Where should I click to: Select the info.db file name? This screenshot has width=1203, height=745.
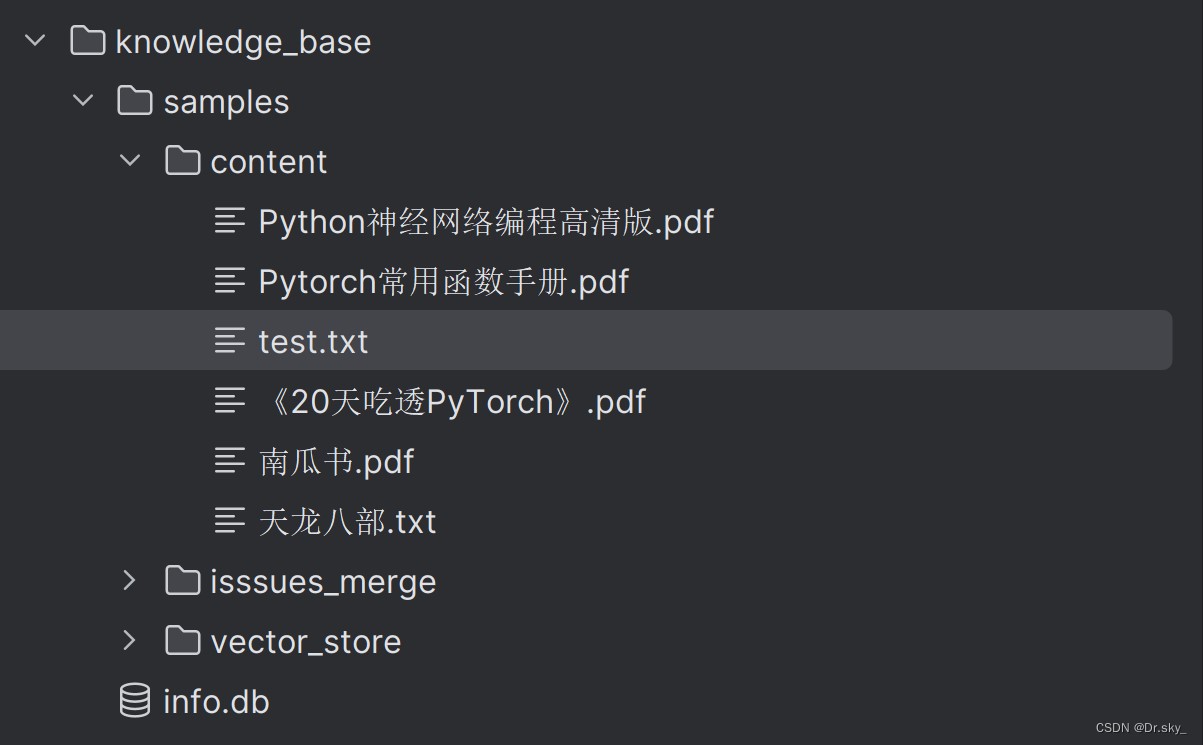pos(216,701)
